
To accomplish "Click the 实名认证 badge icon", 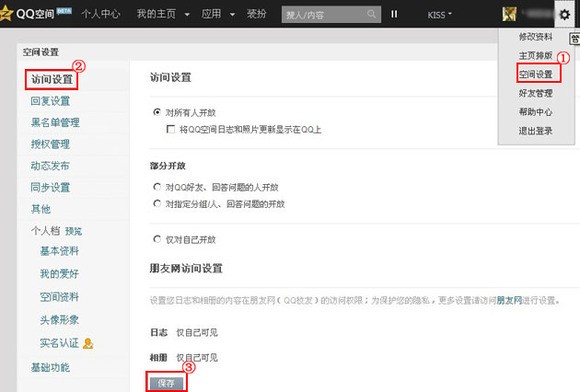I will [x=88, y=344].
